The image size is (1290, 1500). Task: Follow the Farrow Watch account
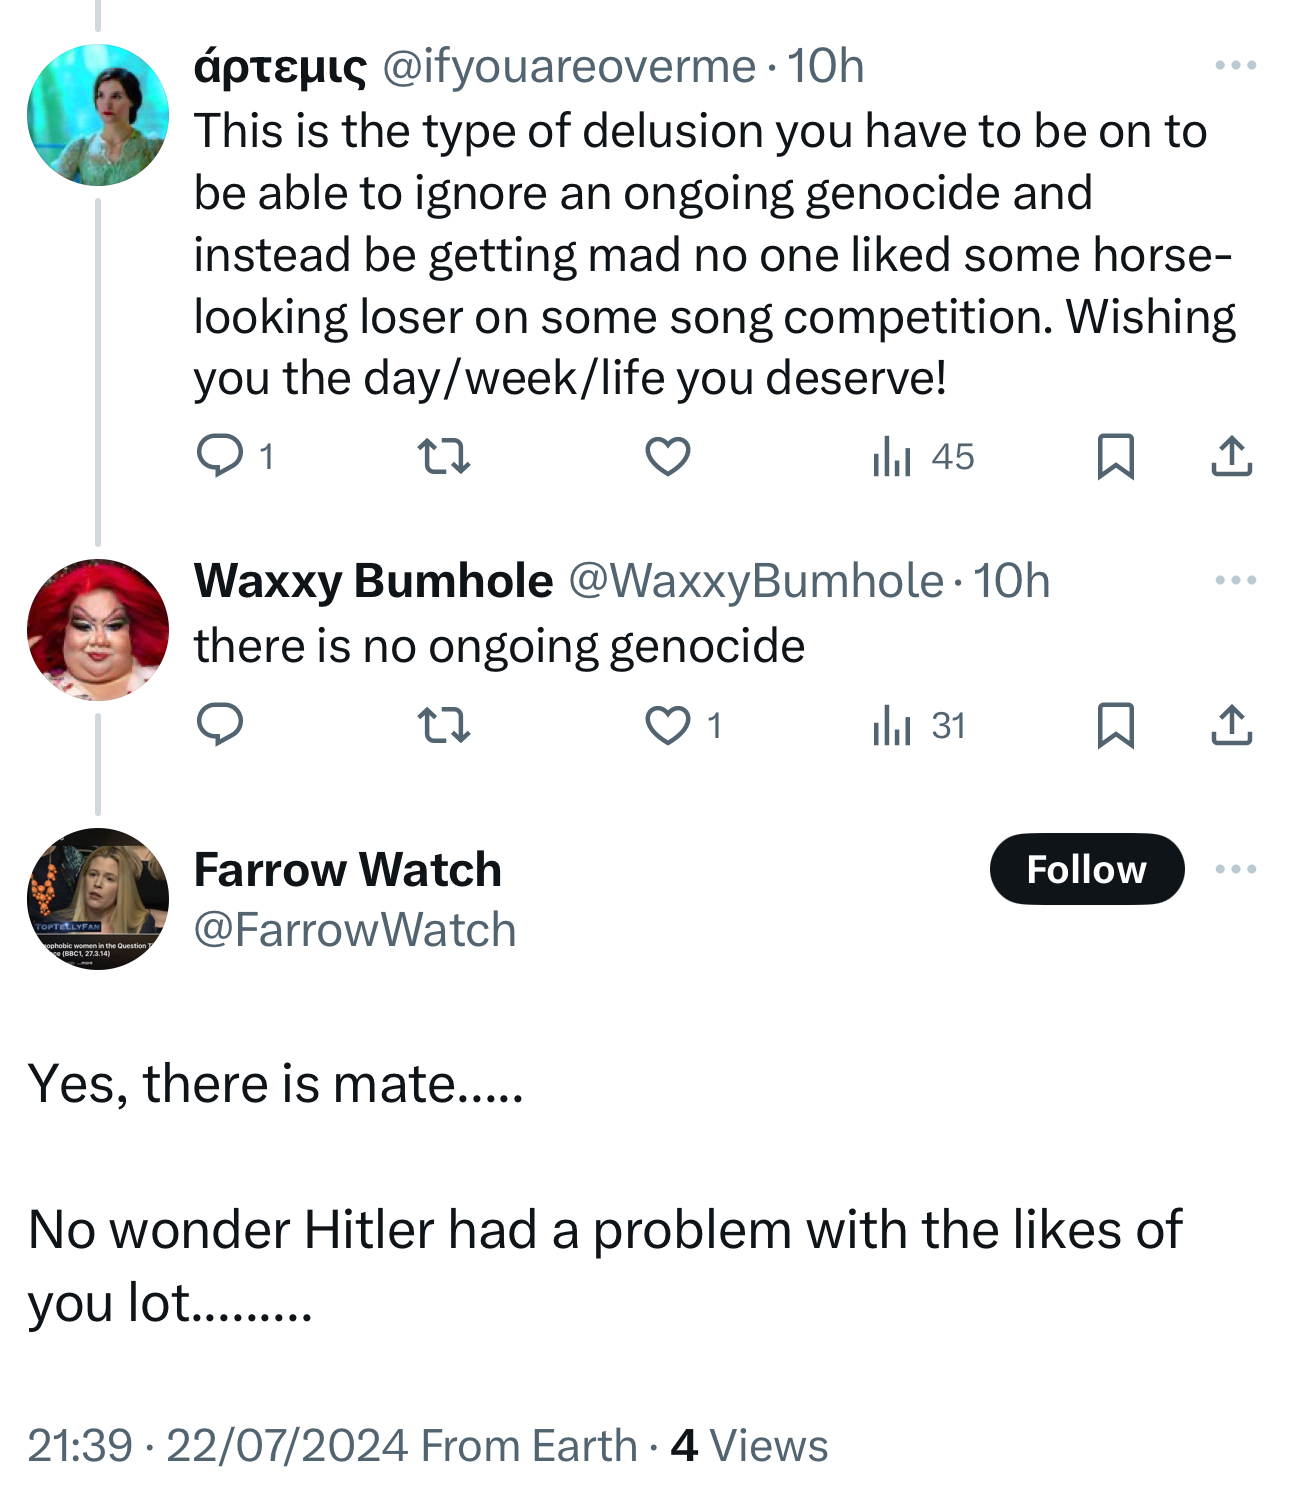click(x=1086, y=869)
